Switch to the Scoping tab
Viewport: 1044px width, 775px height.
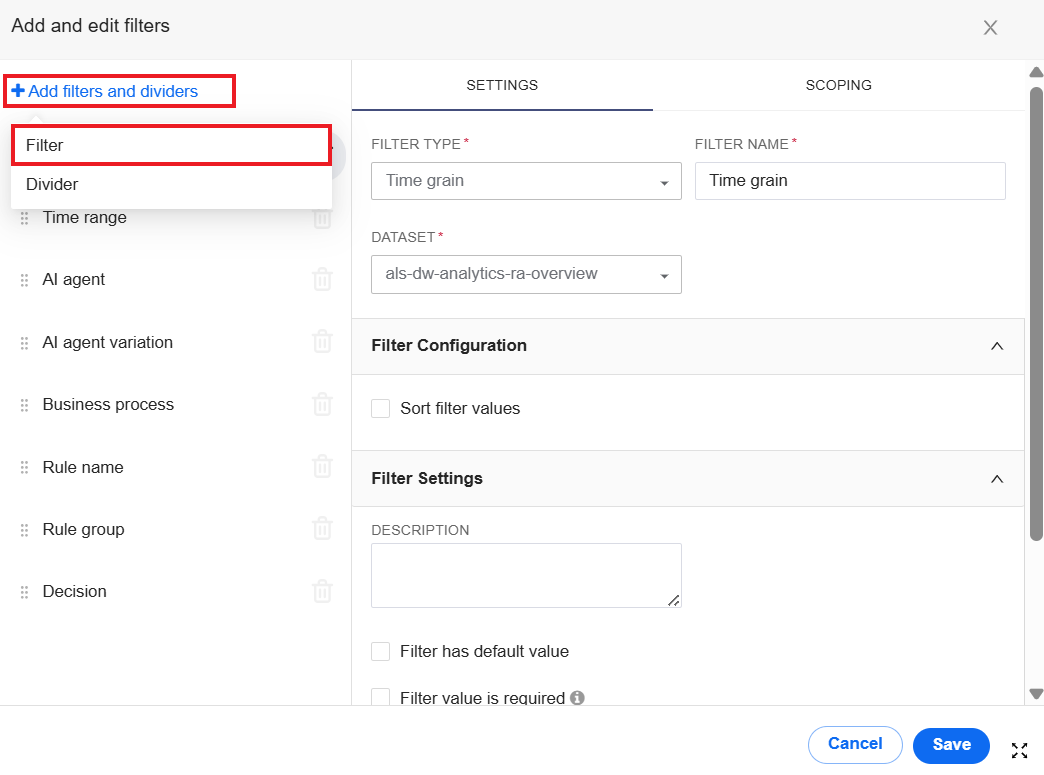click(838, 85)
